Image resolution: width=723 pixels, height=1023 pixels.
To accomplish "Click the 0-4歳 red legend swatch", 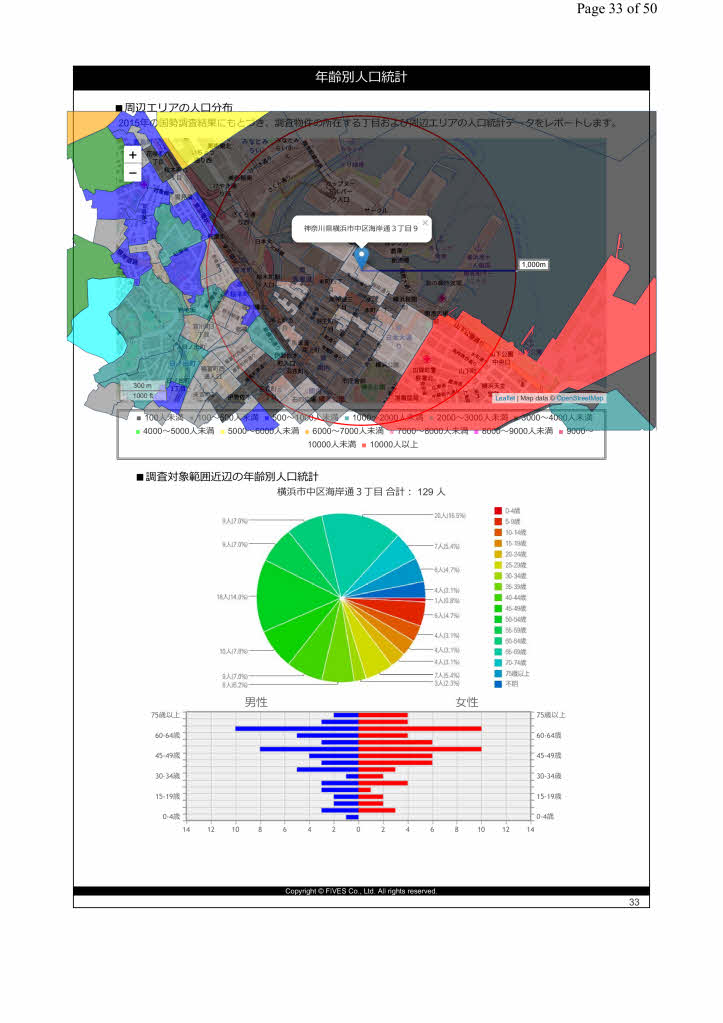I will click(x=498, y=511).
